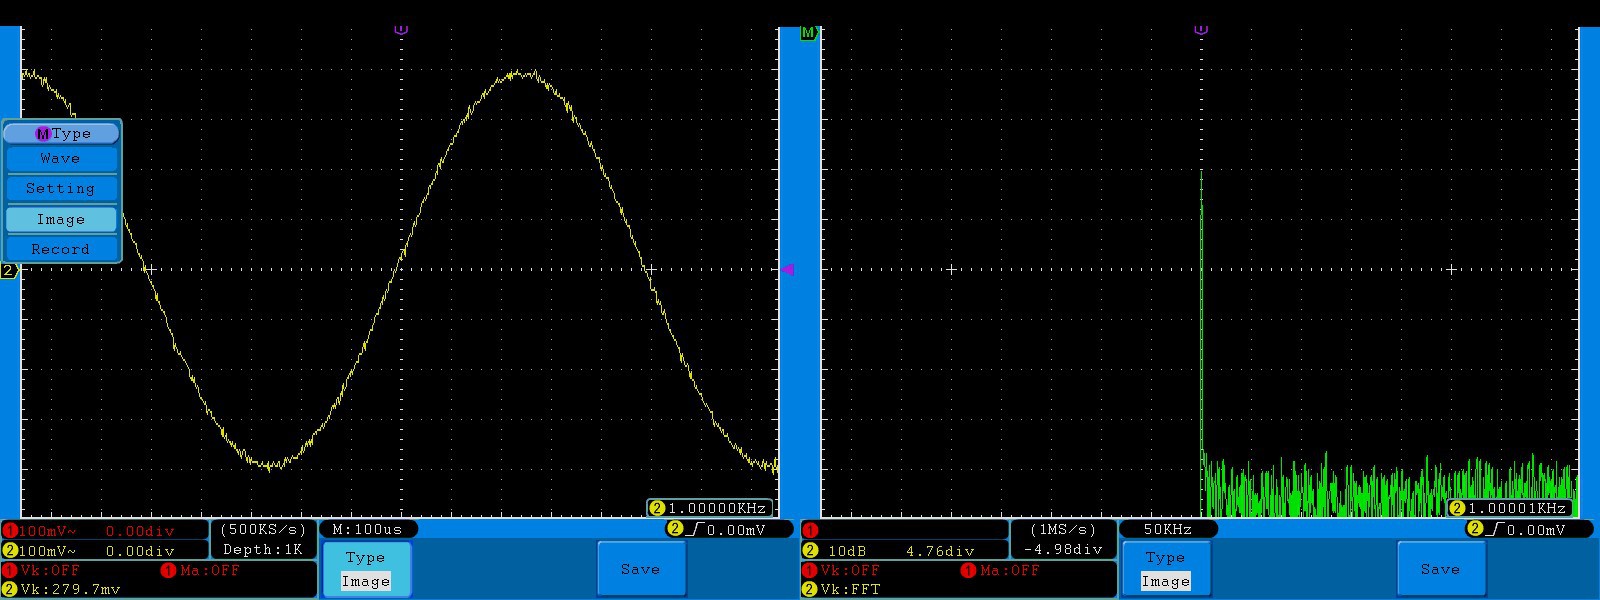Click the channel 2 zero marker on left screen
The image size is (1600, 600).
point(8,270)
